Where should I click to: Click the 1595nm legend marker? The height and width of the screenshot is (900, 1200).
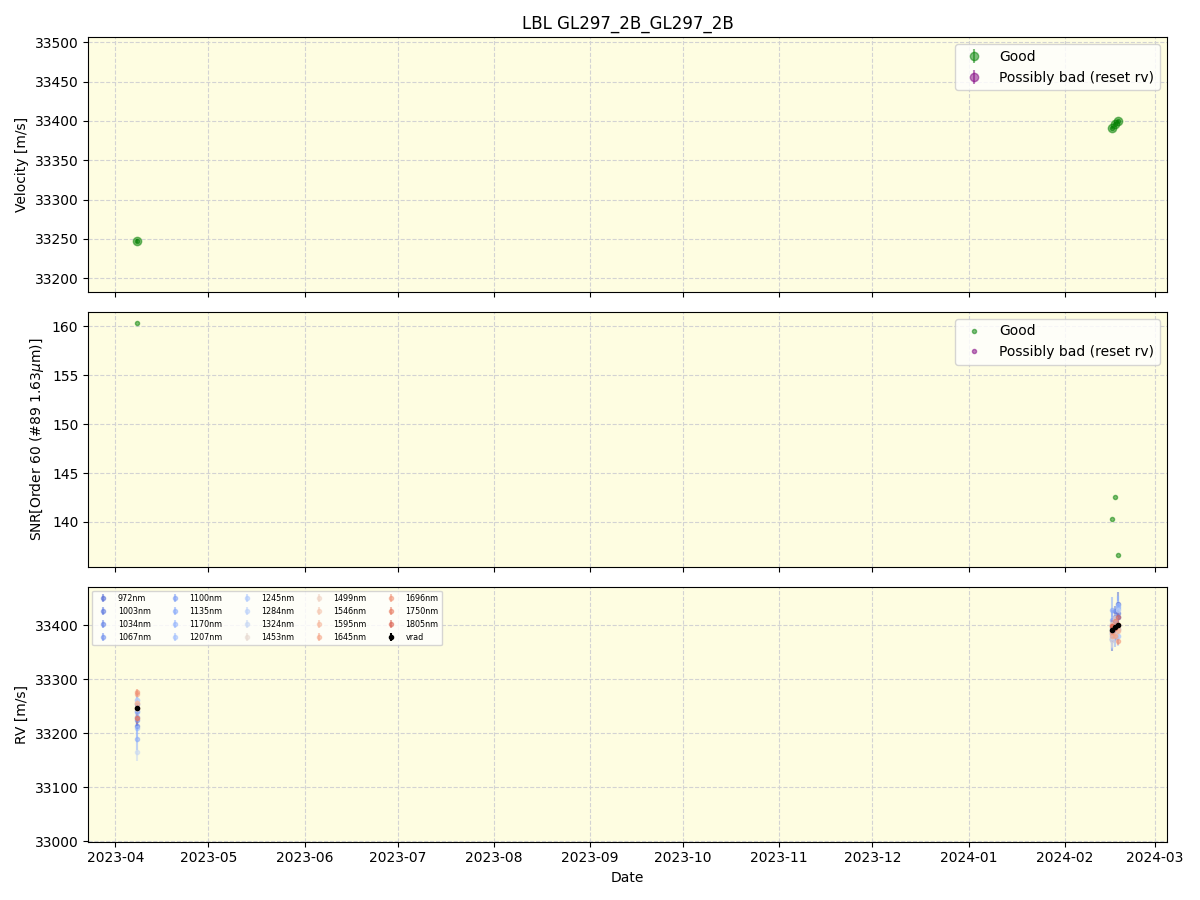(x=319, y=624)
